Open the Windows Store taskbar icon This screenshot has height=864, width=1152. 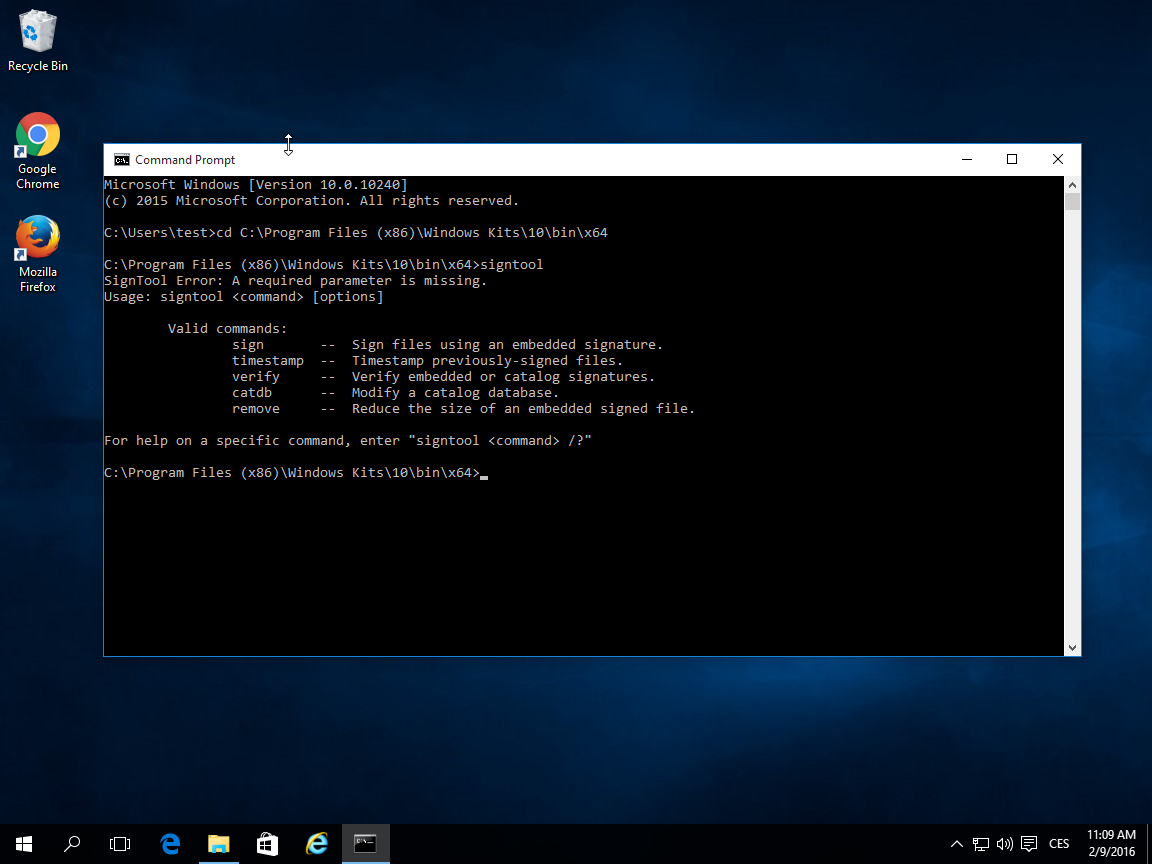(x=267, y=844)
